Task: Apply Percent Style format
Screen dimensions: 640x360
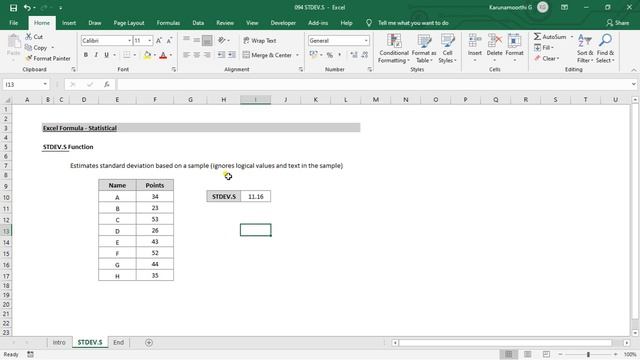Action: tap(330, 55)
